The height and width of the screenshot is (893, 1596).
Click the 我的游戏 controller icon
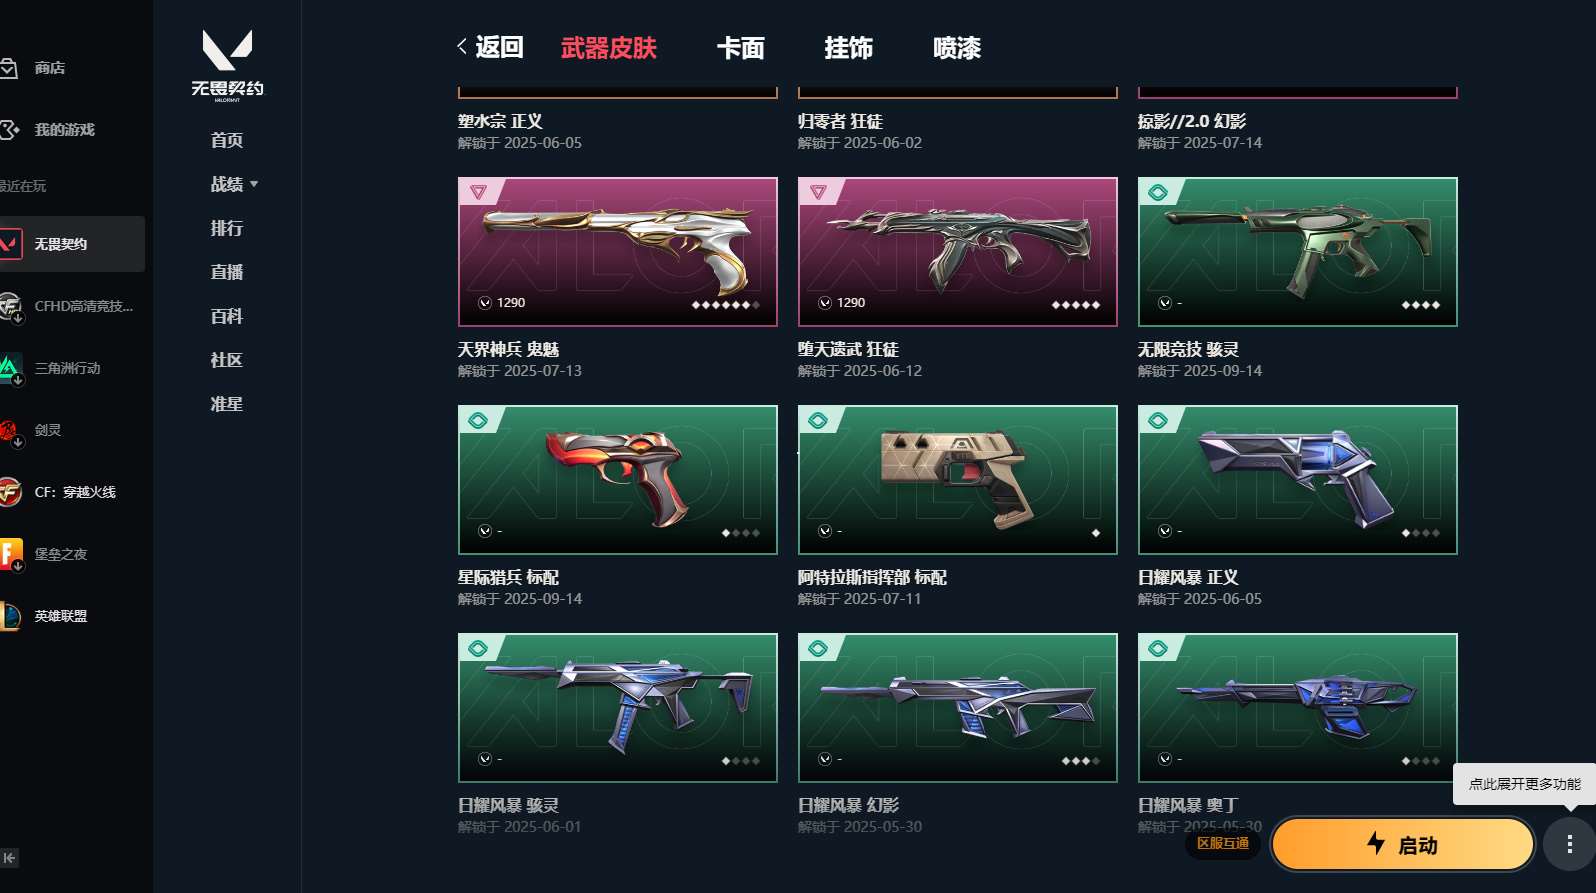9,130
